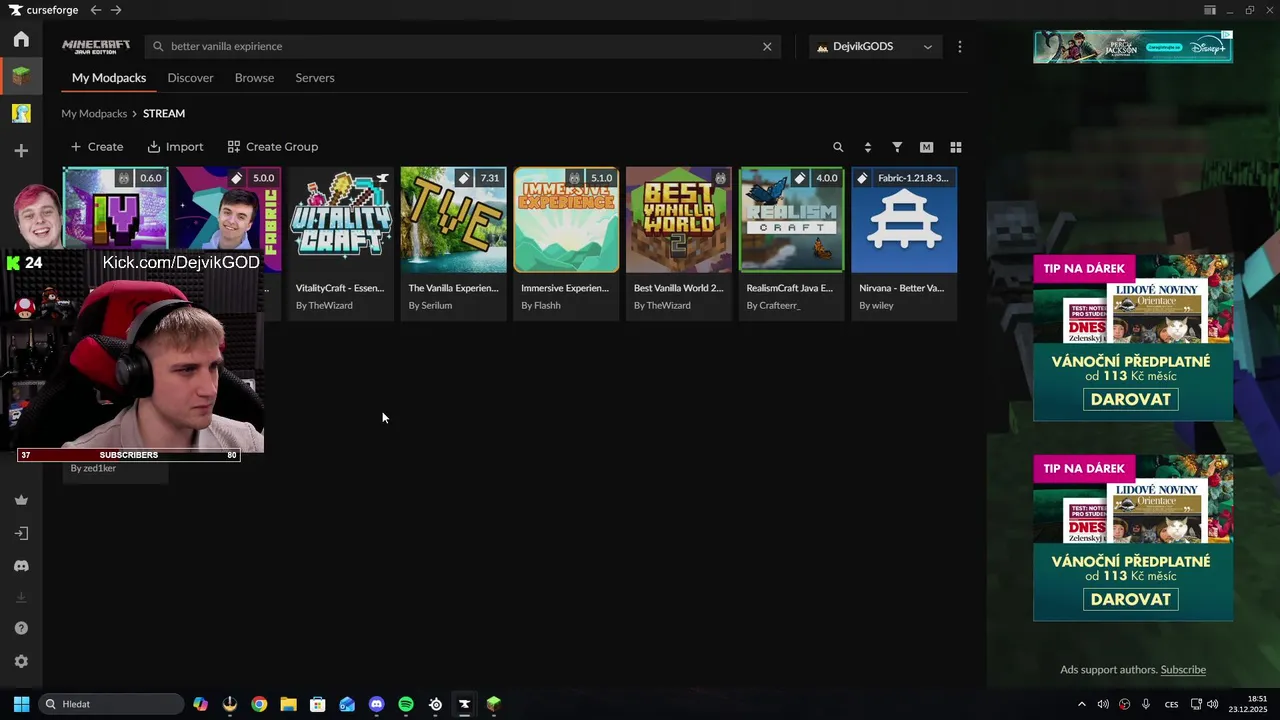Open Spotify from taskbar
Image resolution: width=1280 pixels, height=720 pixels.
click(406, 704)
